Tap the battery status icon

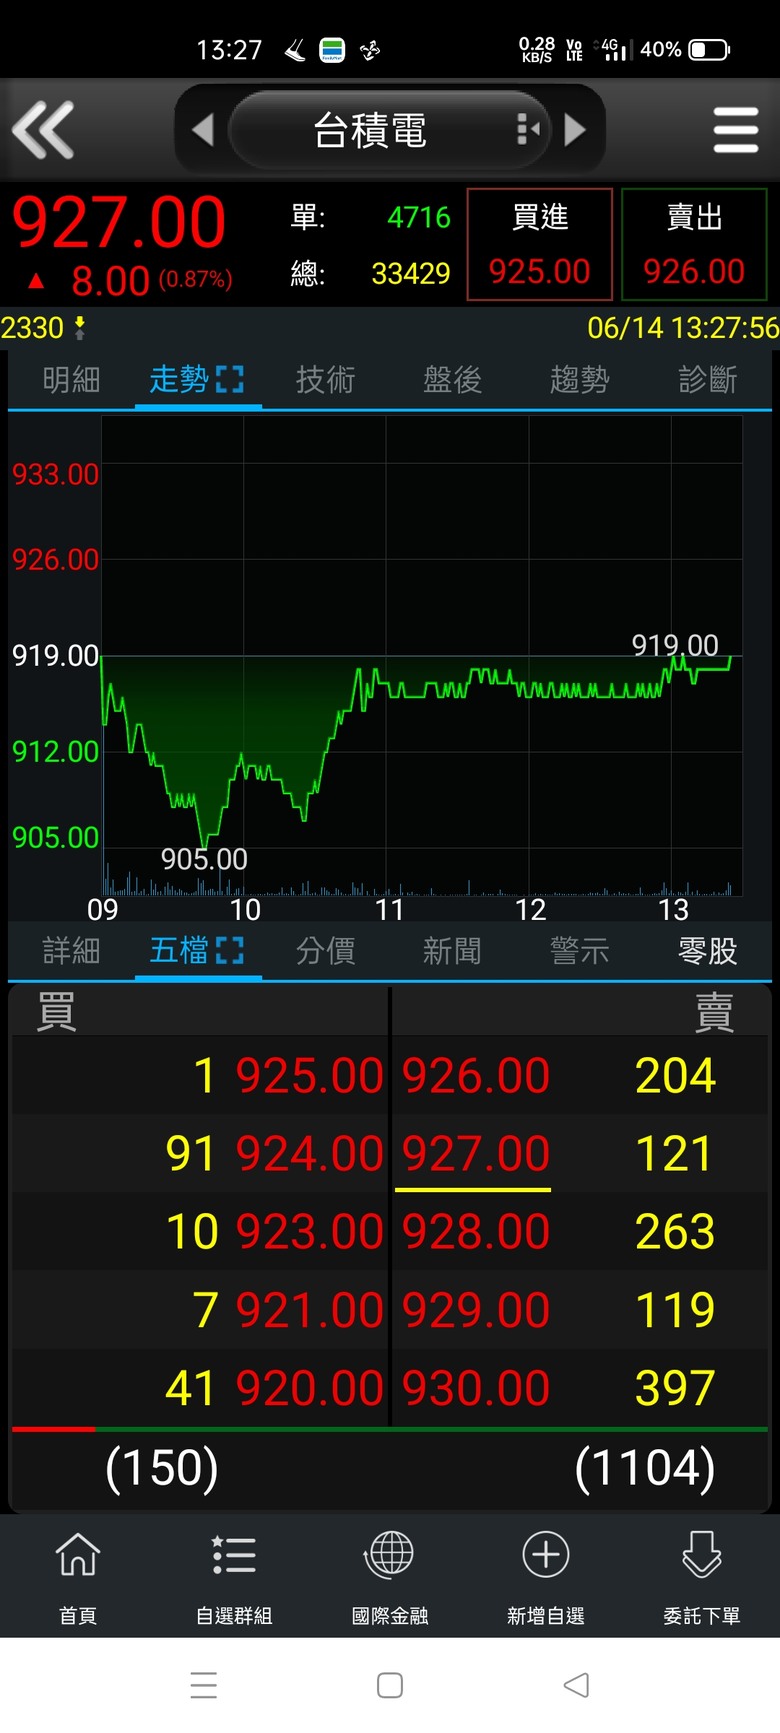pos(709,49)
